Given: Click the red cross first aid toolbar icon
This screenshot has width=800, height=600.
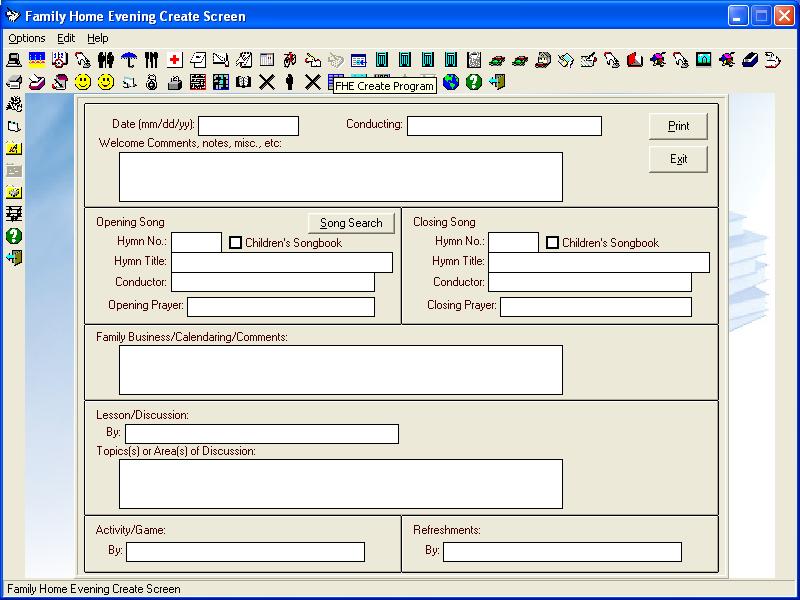Looking at the screenshot, I should click(174, 60).
